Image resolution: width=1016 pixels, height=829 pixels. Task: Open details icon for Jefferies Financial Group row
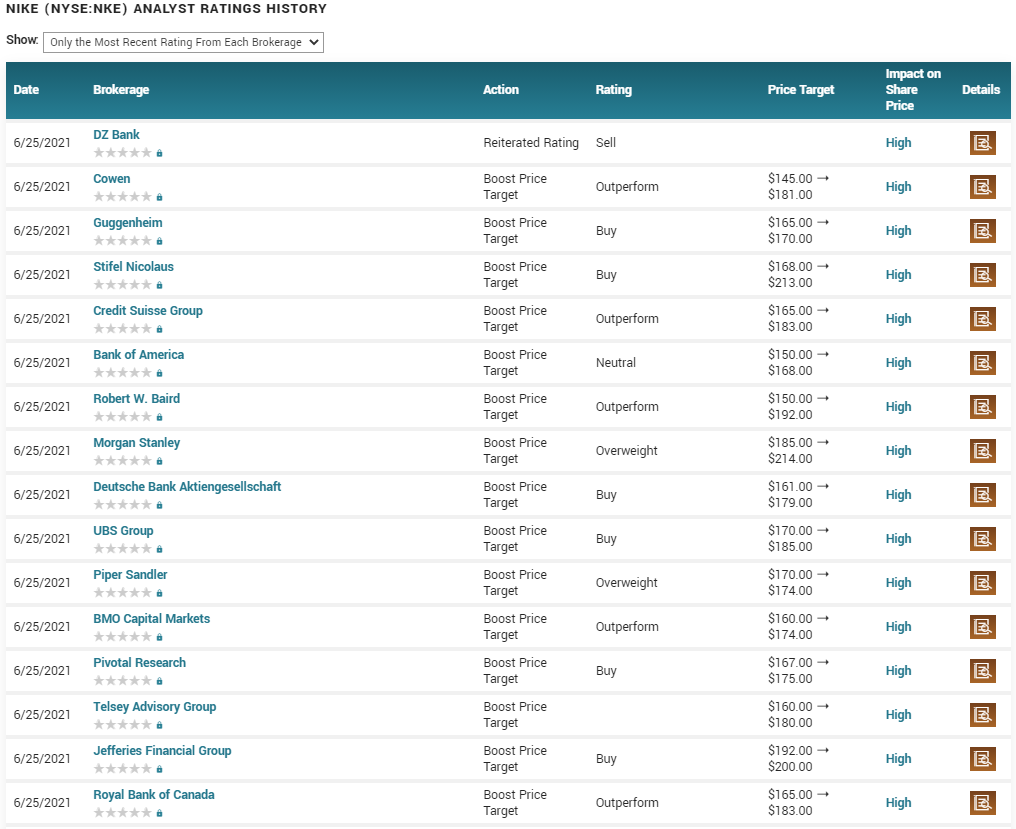[x=982, y=759]
